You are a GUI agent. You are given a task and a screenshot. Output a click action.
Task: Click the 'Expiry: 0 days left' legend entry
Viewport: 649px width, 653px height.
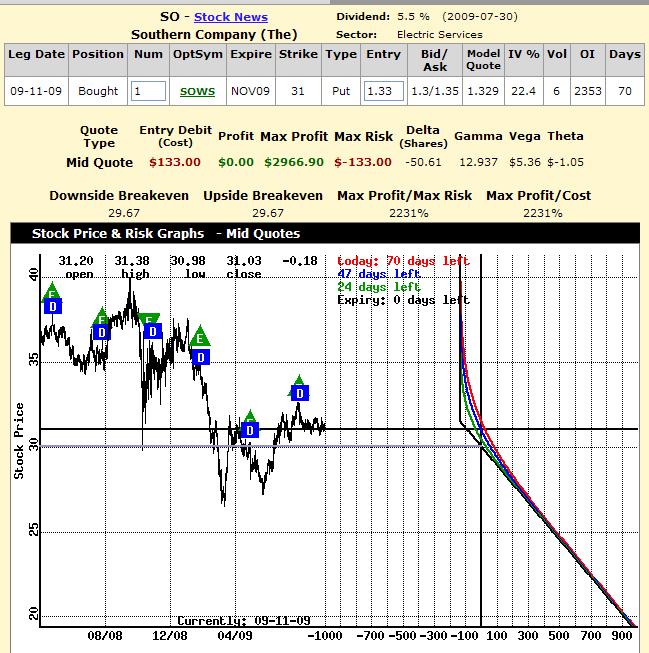(x=402, y=300)
